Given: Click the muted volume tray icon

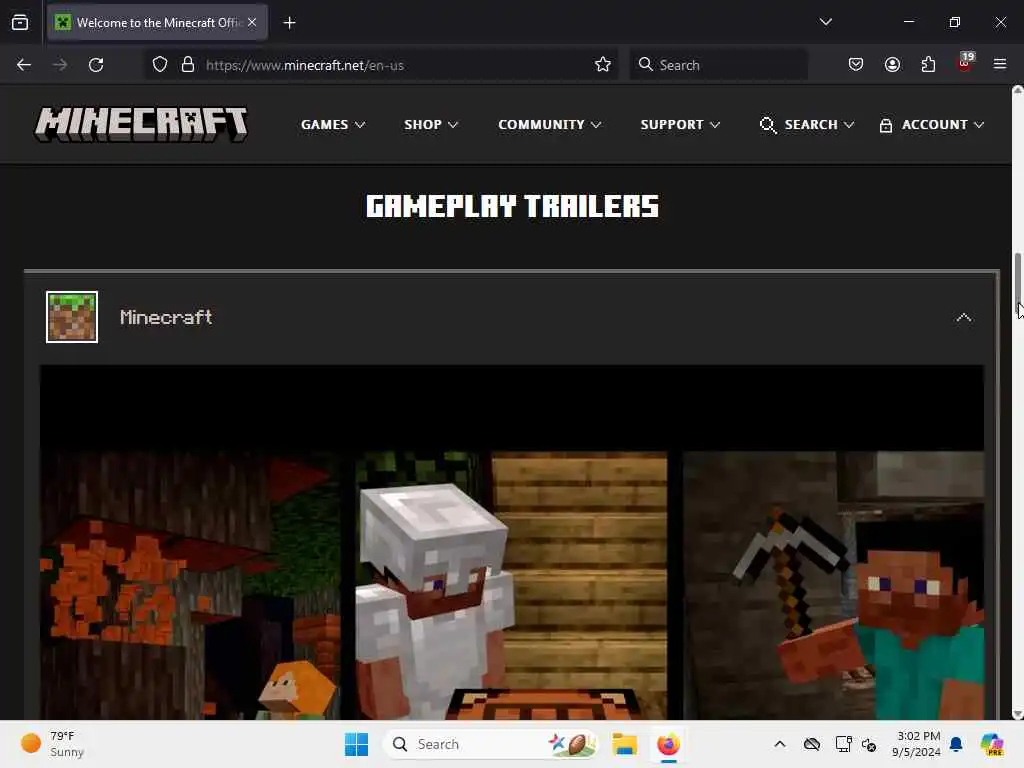Looking at the screenshot, I should [869, 744].
